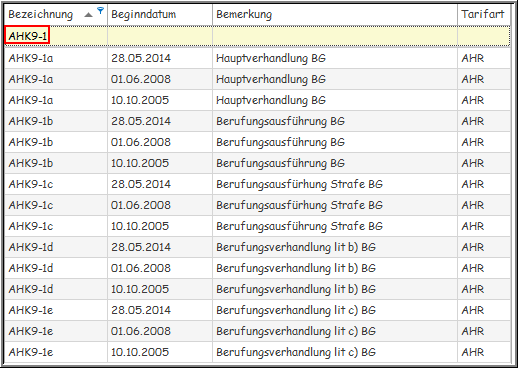Click the Tarifart filter row cell
The height and width of the screenshot is (368, 518).
(x=484, y=36)
